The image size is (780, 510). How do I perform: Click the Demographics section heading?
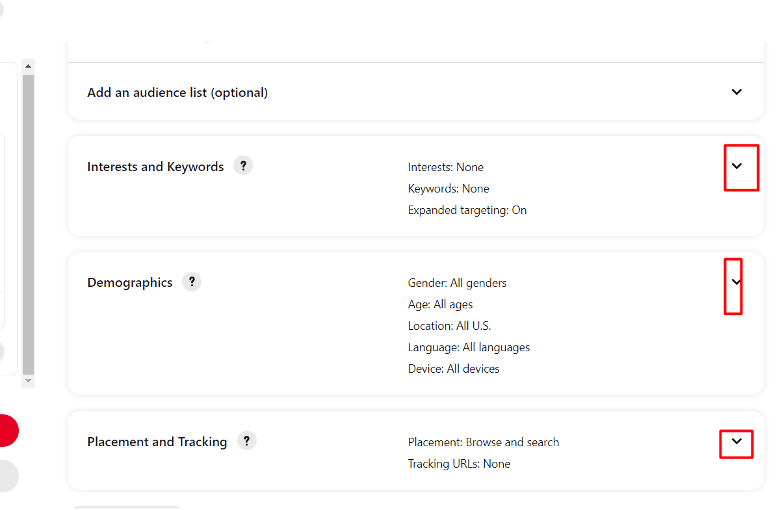pyautogui.click(x=130, y=283)
